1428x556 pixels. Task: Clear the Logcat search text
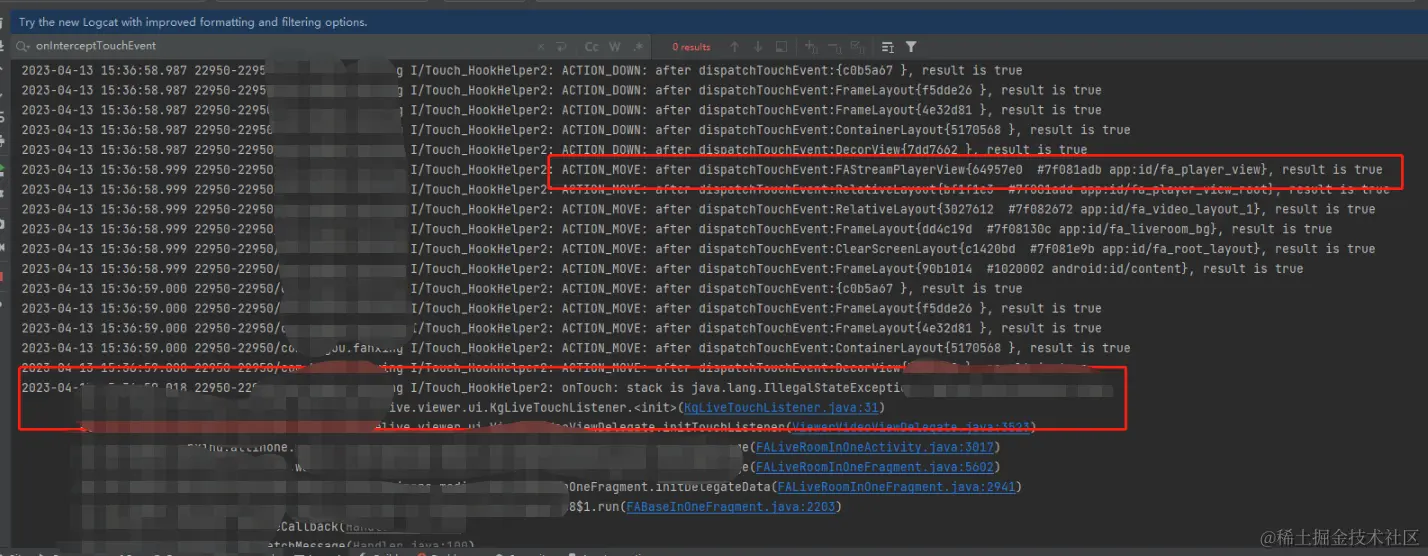coord(542,47)
